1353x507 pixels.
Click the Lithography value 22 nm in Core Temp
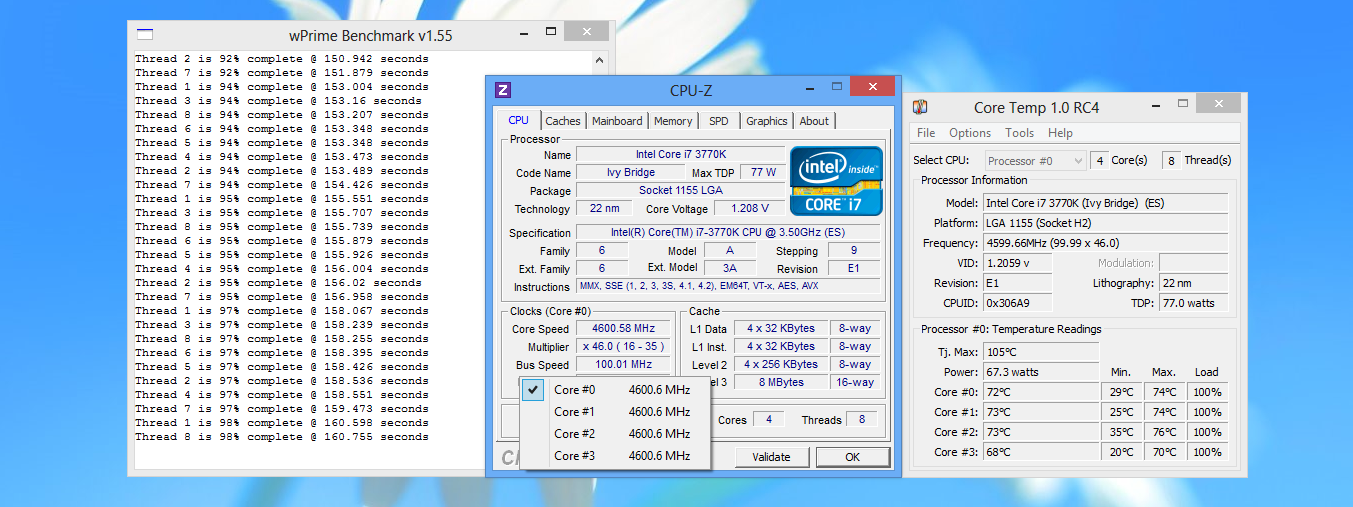coord(1193,283)
